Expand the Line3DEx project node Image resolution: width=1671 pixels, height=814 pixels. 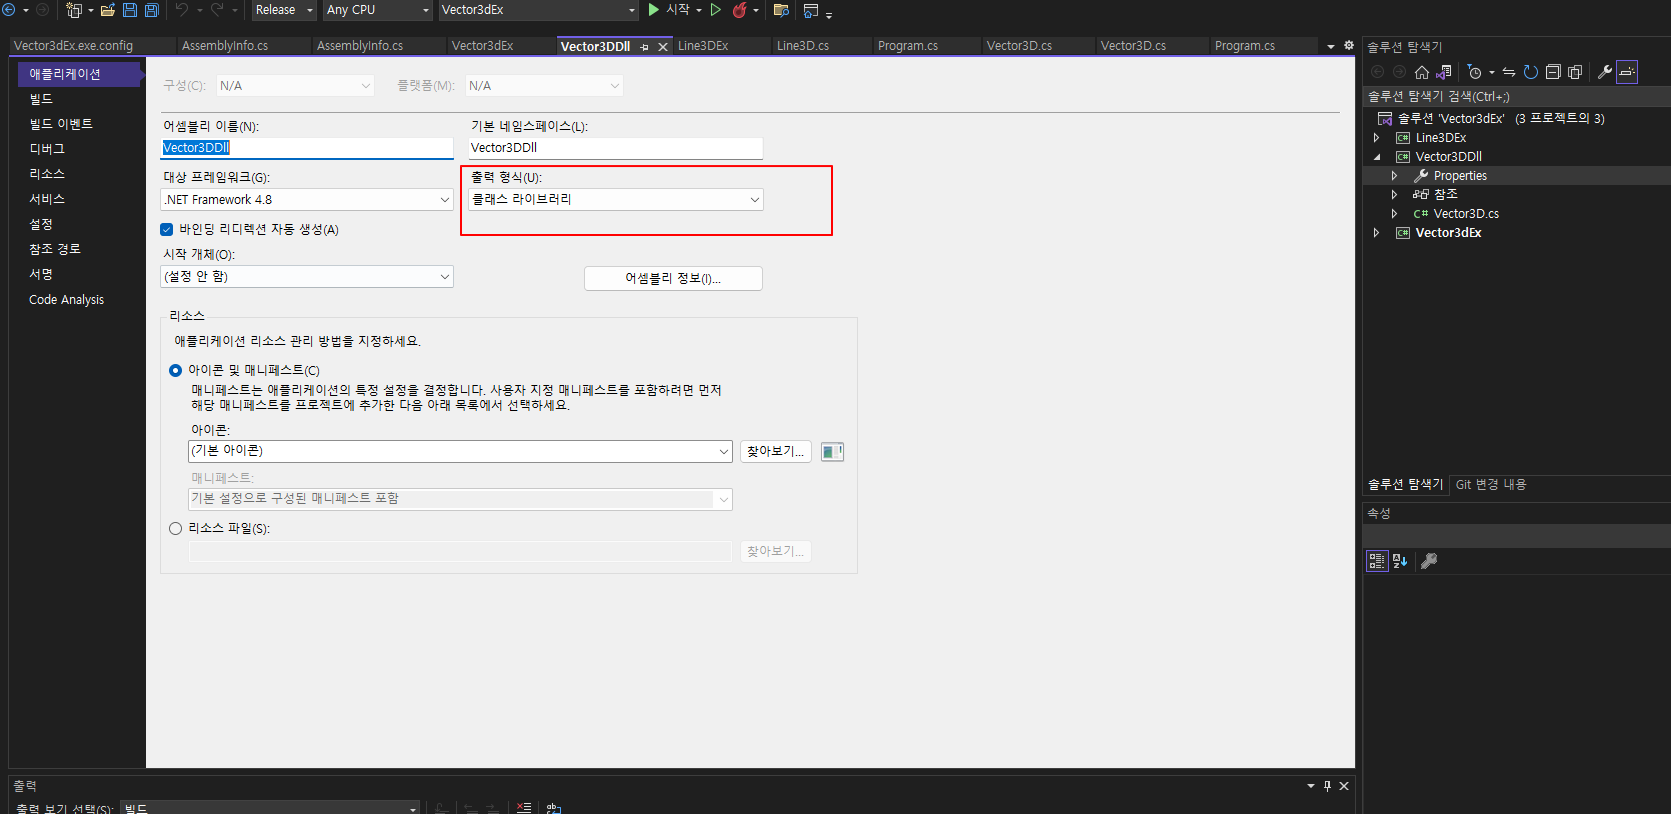[1377, 138]
